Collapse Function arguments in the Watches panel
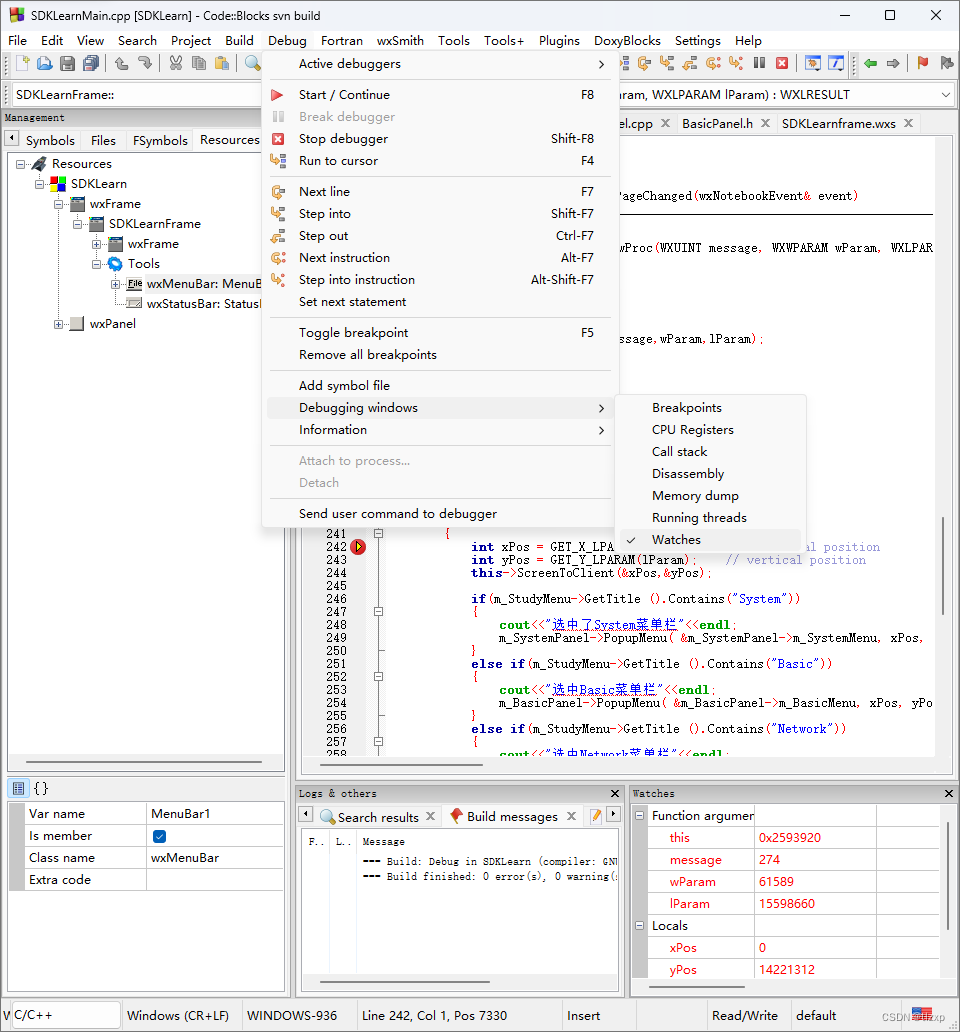960x1032 pixels. (x=638, y=815)
